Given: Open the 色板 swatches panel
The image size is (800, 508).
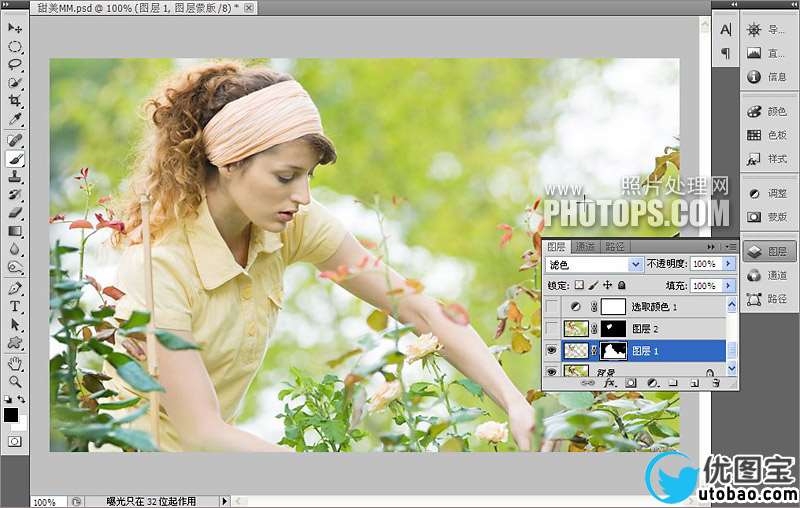Looking at the screenshot, I should (768, 135).
